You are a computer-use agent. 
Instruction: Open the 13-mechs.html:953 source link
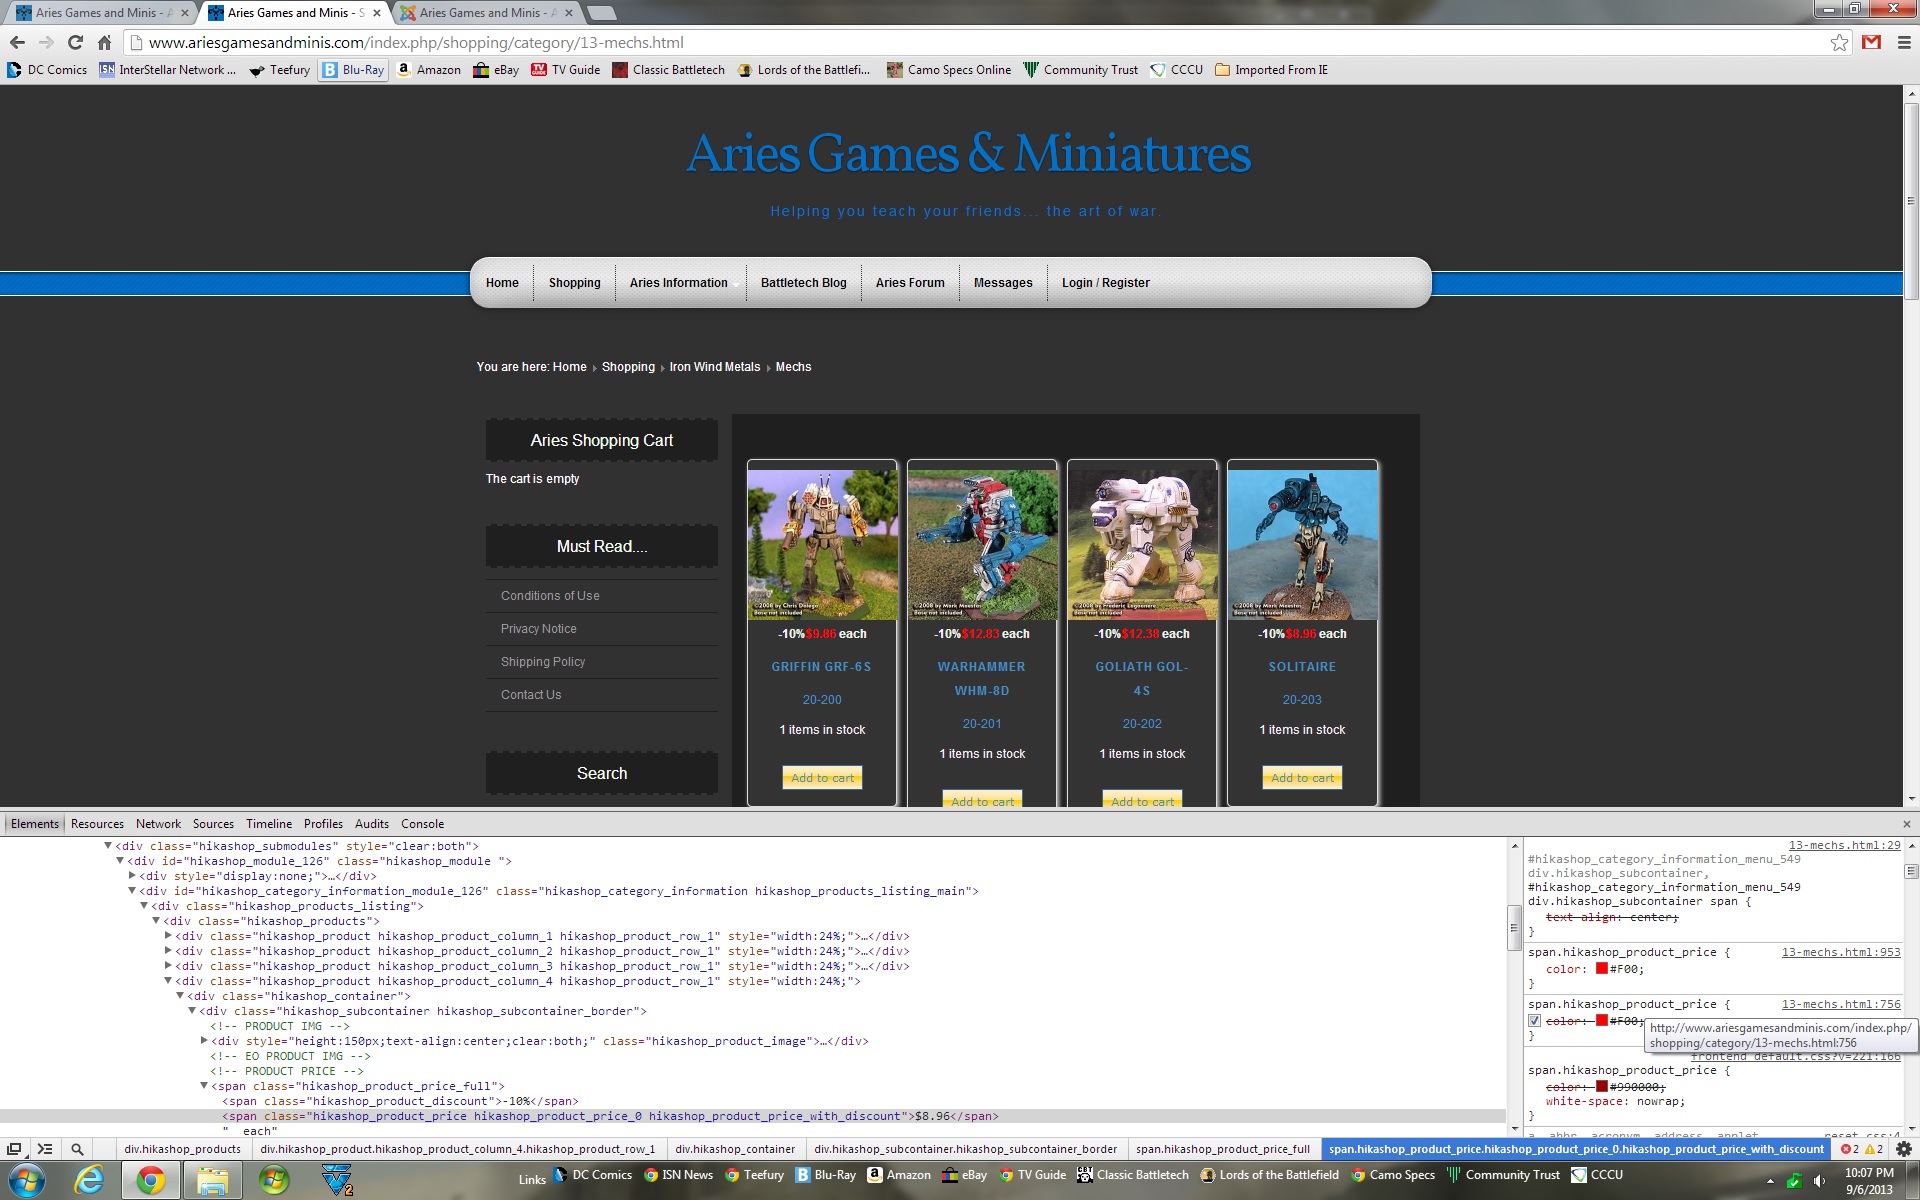[x=1840, y=952]
